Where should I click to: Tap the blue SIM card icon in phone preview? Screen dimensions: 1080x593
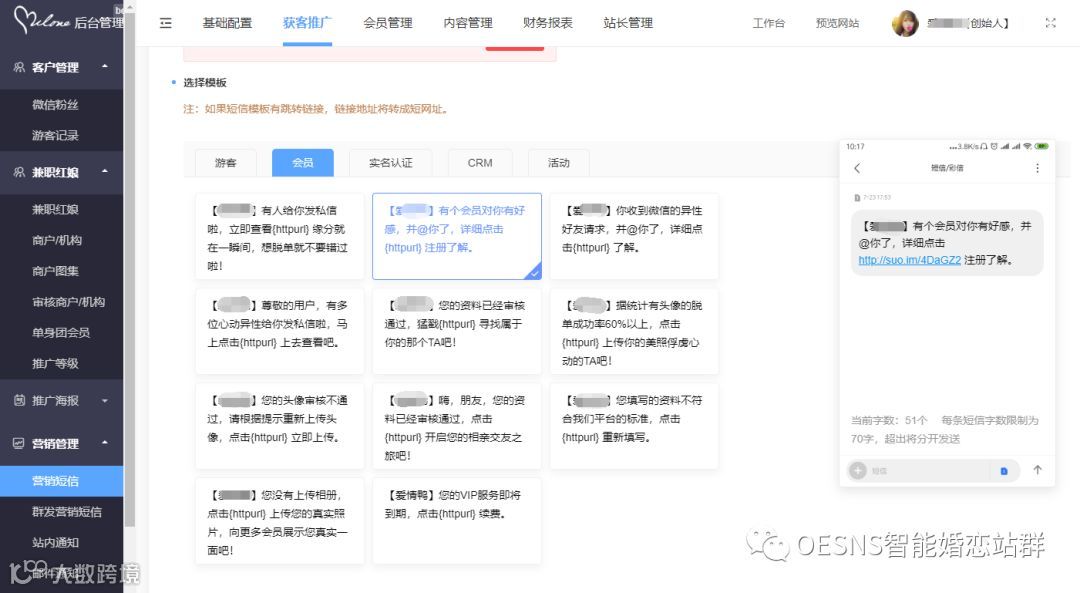(1004, 471)
